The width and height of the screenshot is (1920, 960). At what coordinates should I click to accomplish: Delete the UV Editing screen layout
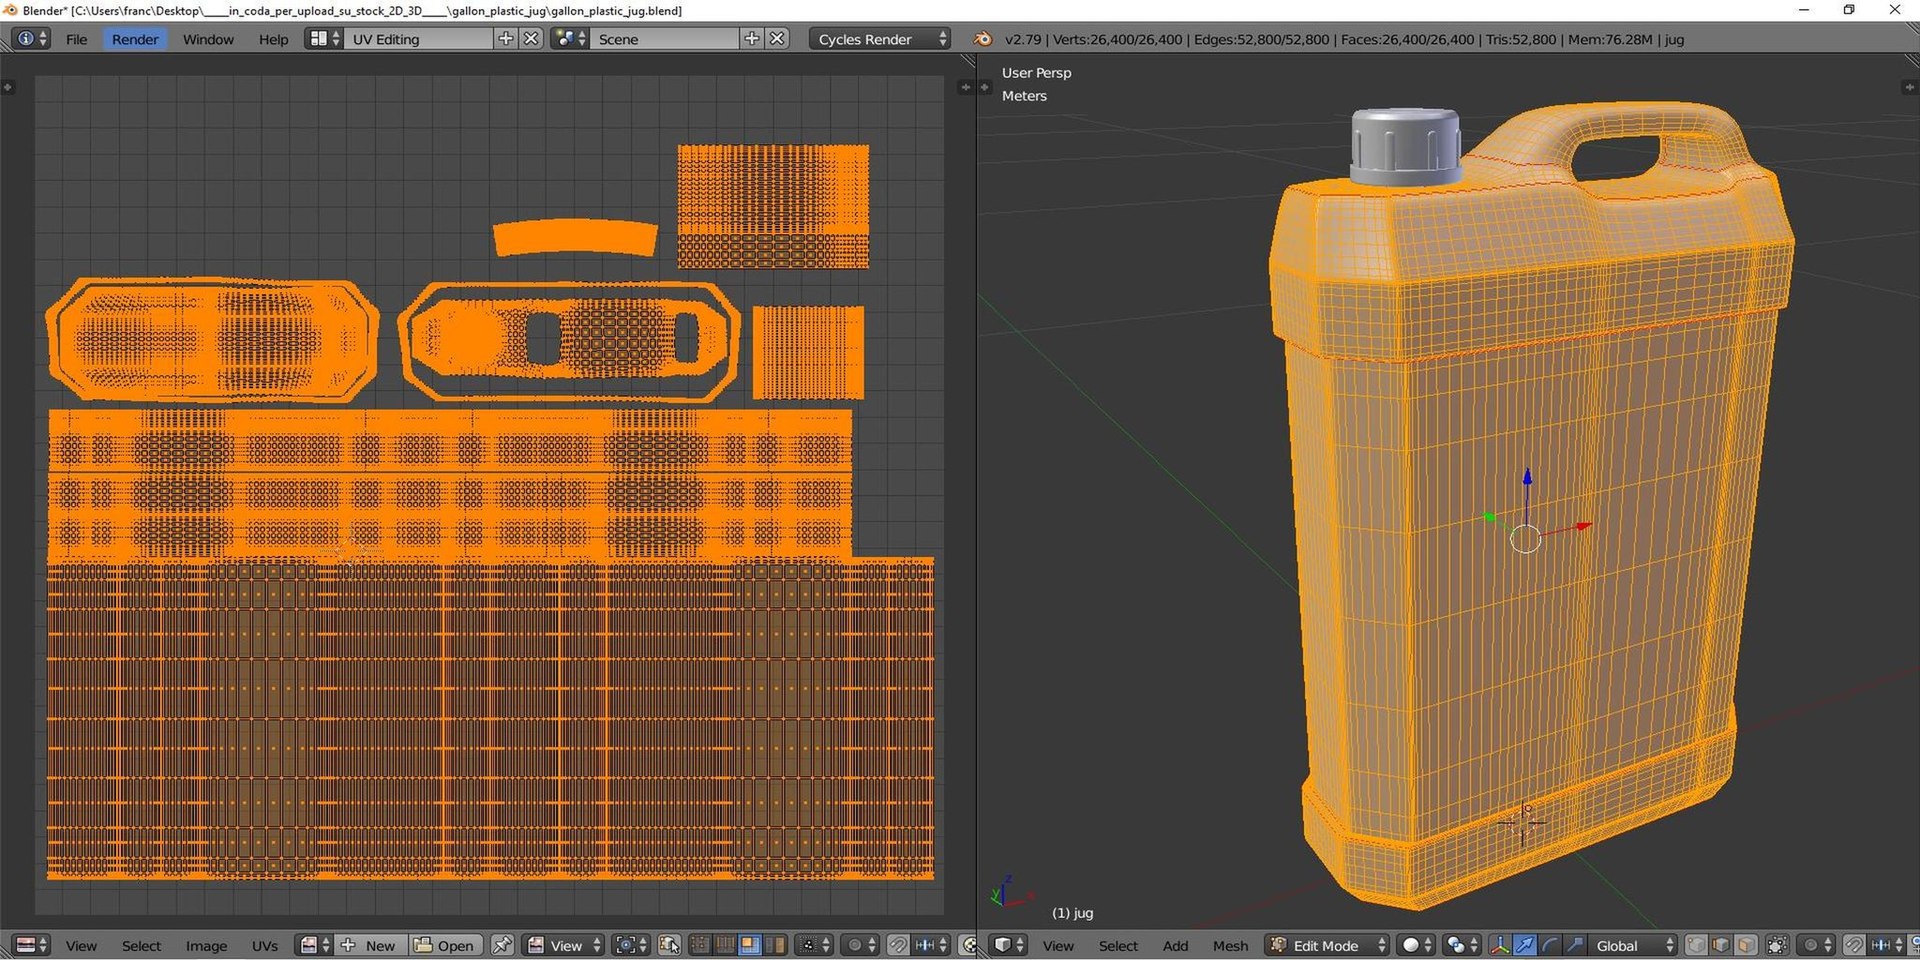tap(531, 39)
